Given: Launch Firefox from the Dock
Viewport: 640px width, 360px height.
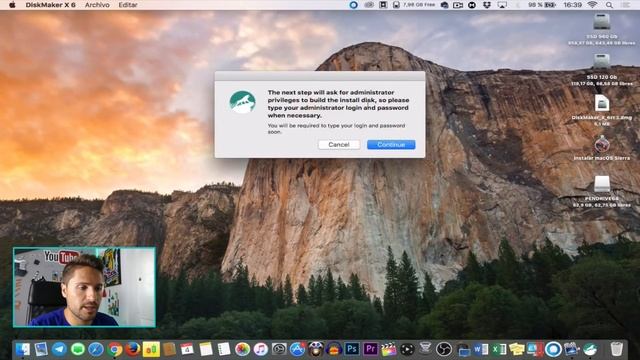Looking at the screenshot, I should (x=133, y=349).
